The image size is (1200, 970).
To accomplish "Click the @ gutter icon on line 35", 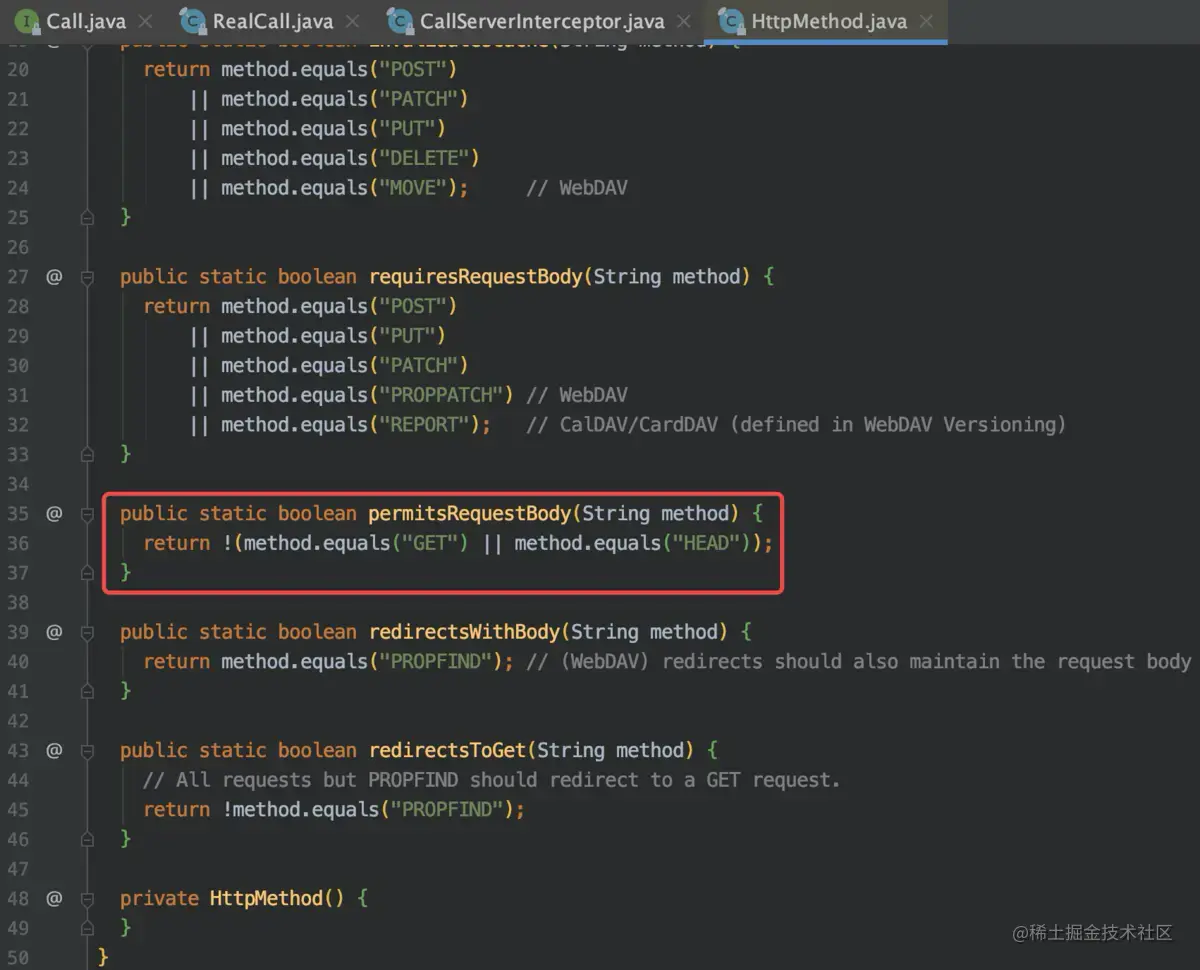I will click(x=54, y=514).
